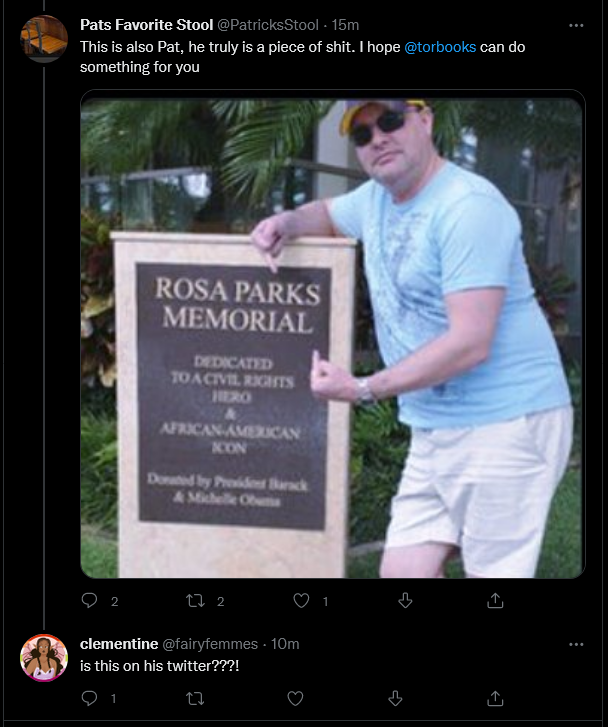
Task: Retweet clementine's reply
Action: tap(195, 698)
